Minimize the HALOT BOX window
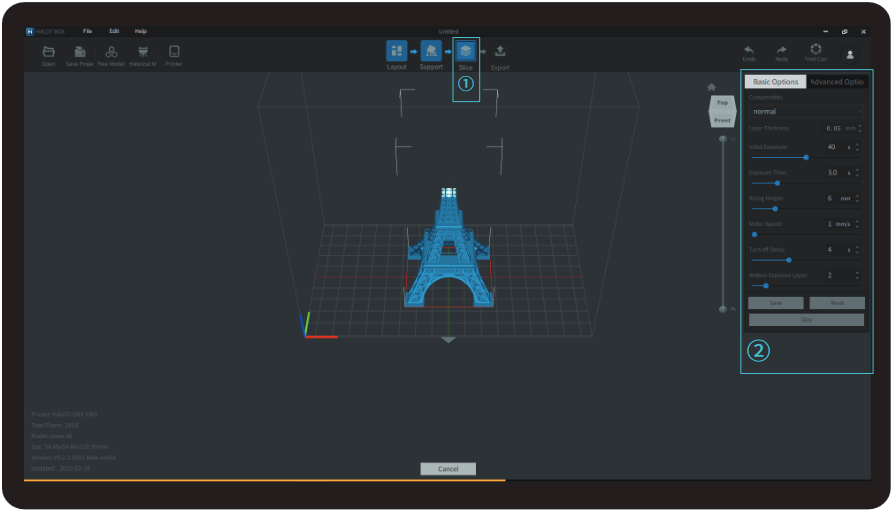The image size is (896, 518). [825, 31]
